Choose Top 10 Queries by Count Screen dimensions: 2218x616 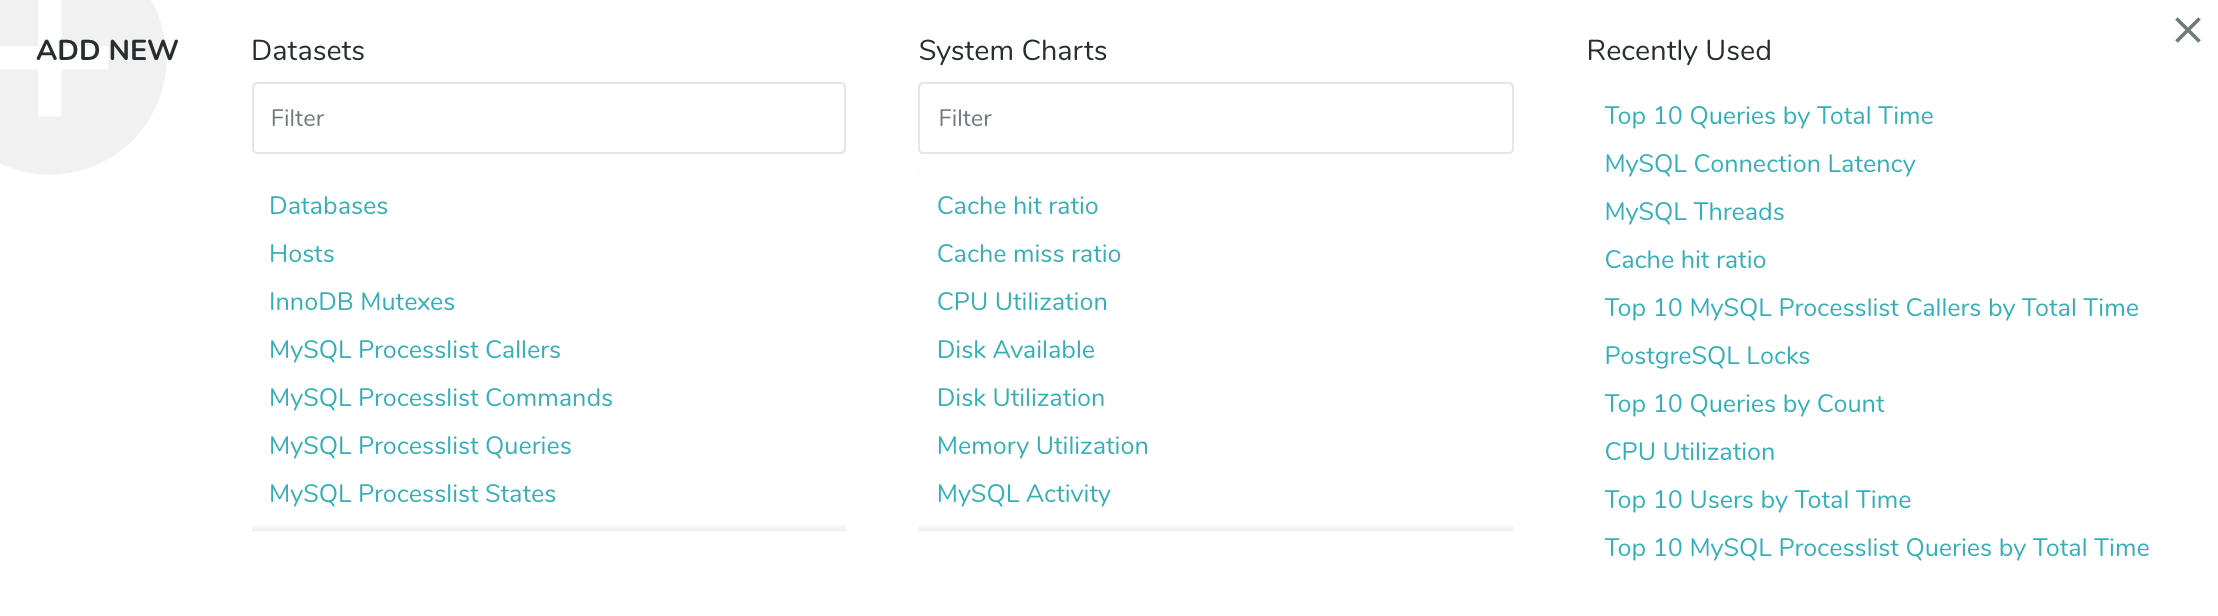coord(1744,404)
